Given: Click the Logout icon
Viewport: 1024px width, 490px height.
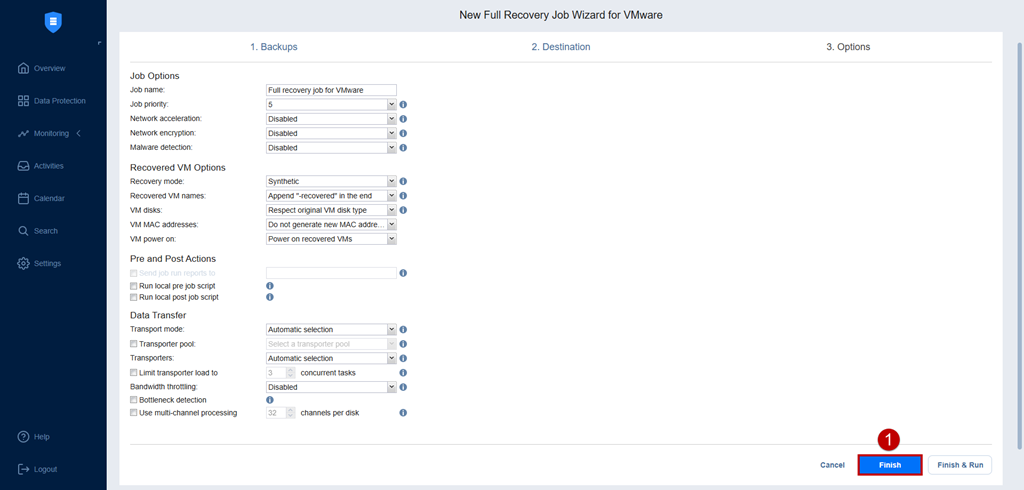Looking at the screenshot, I should (24, 469).
